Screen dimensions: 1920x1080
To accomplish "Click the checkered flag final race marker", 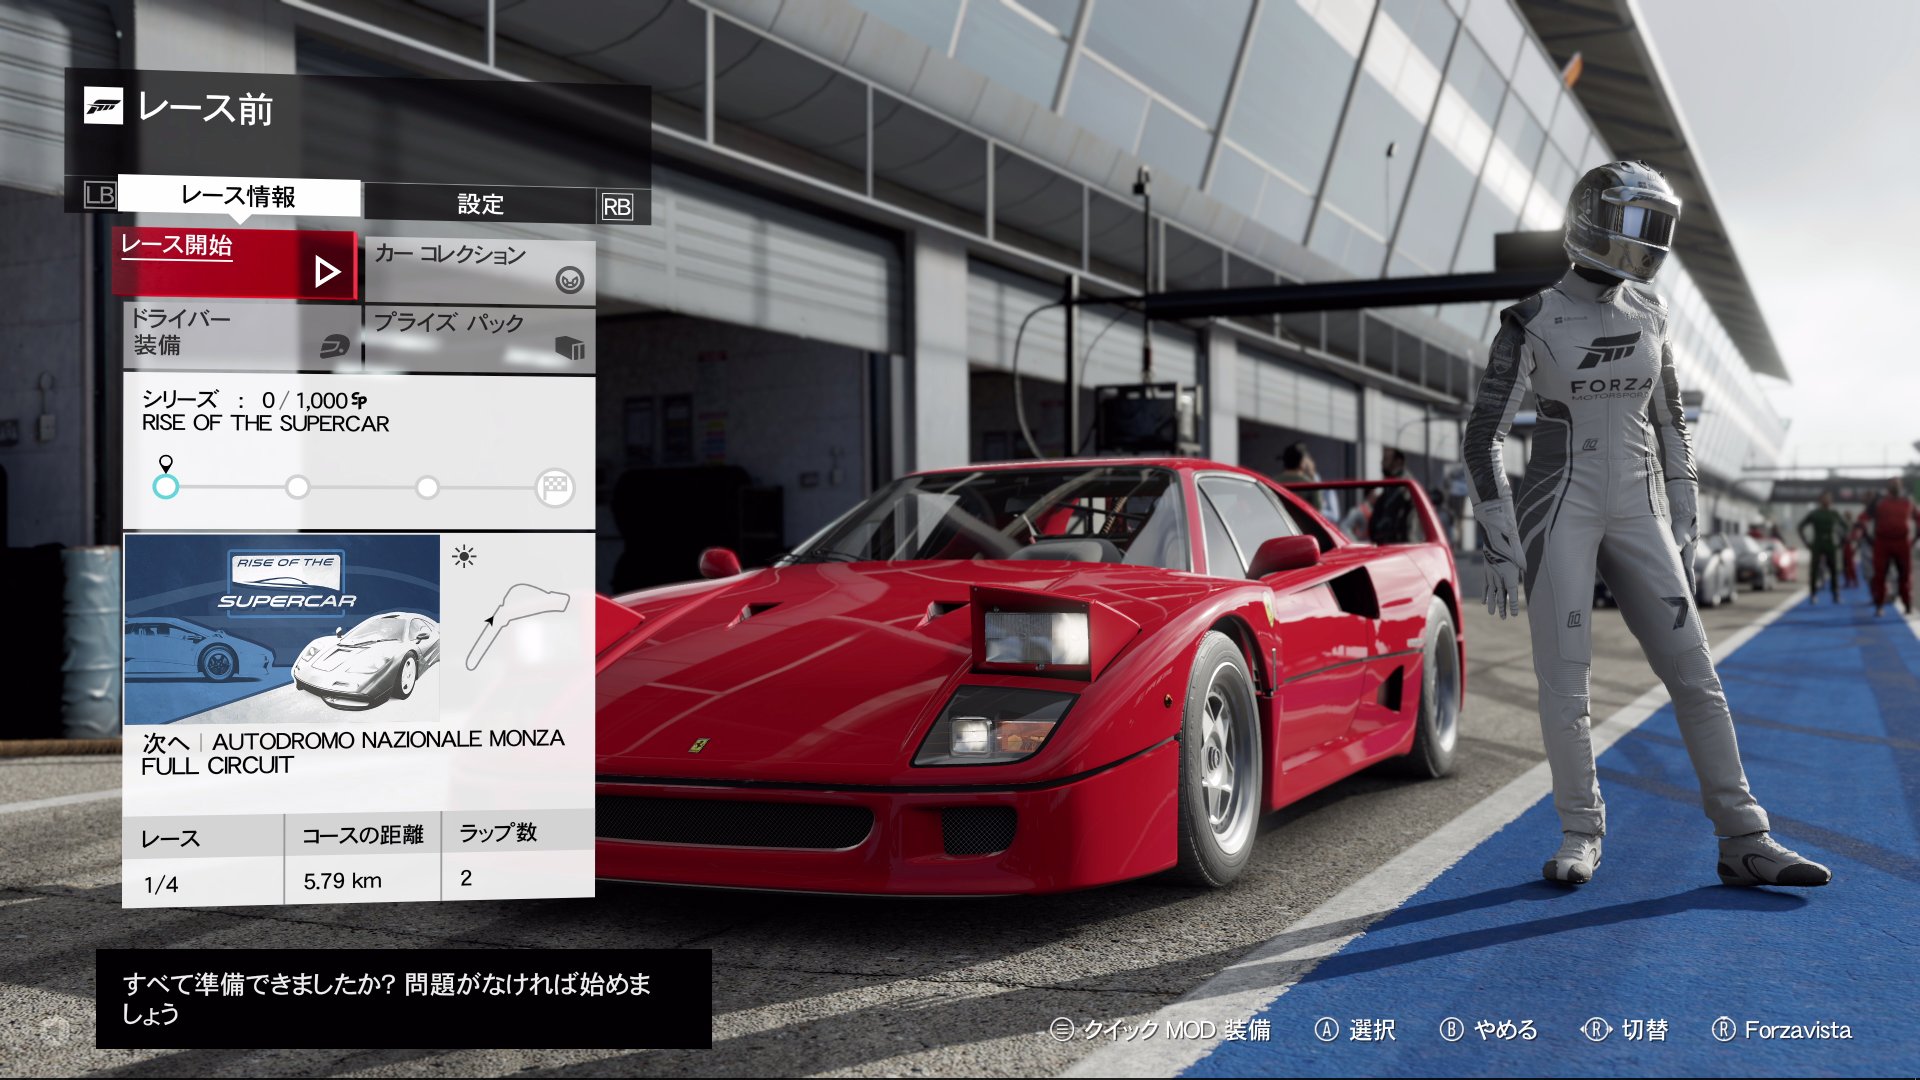I will coord(556,487).
